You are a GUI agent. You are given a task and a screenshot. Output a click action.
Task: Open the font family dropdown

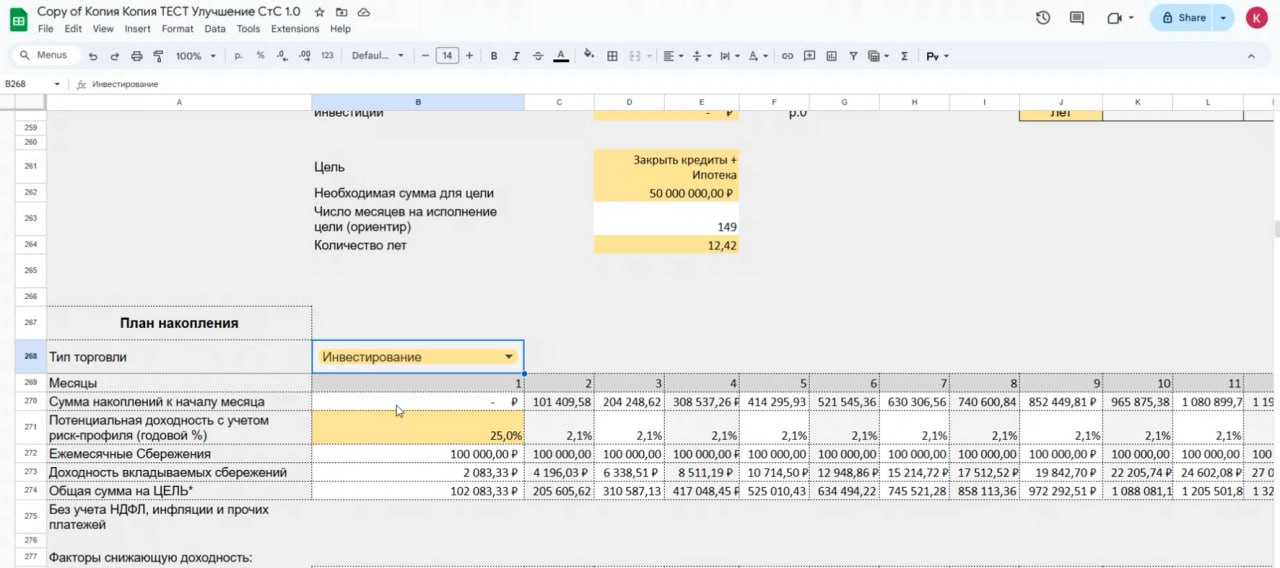click(x=378, y=56)
